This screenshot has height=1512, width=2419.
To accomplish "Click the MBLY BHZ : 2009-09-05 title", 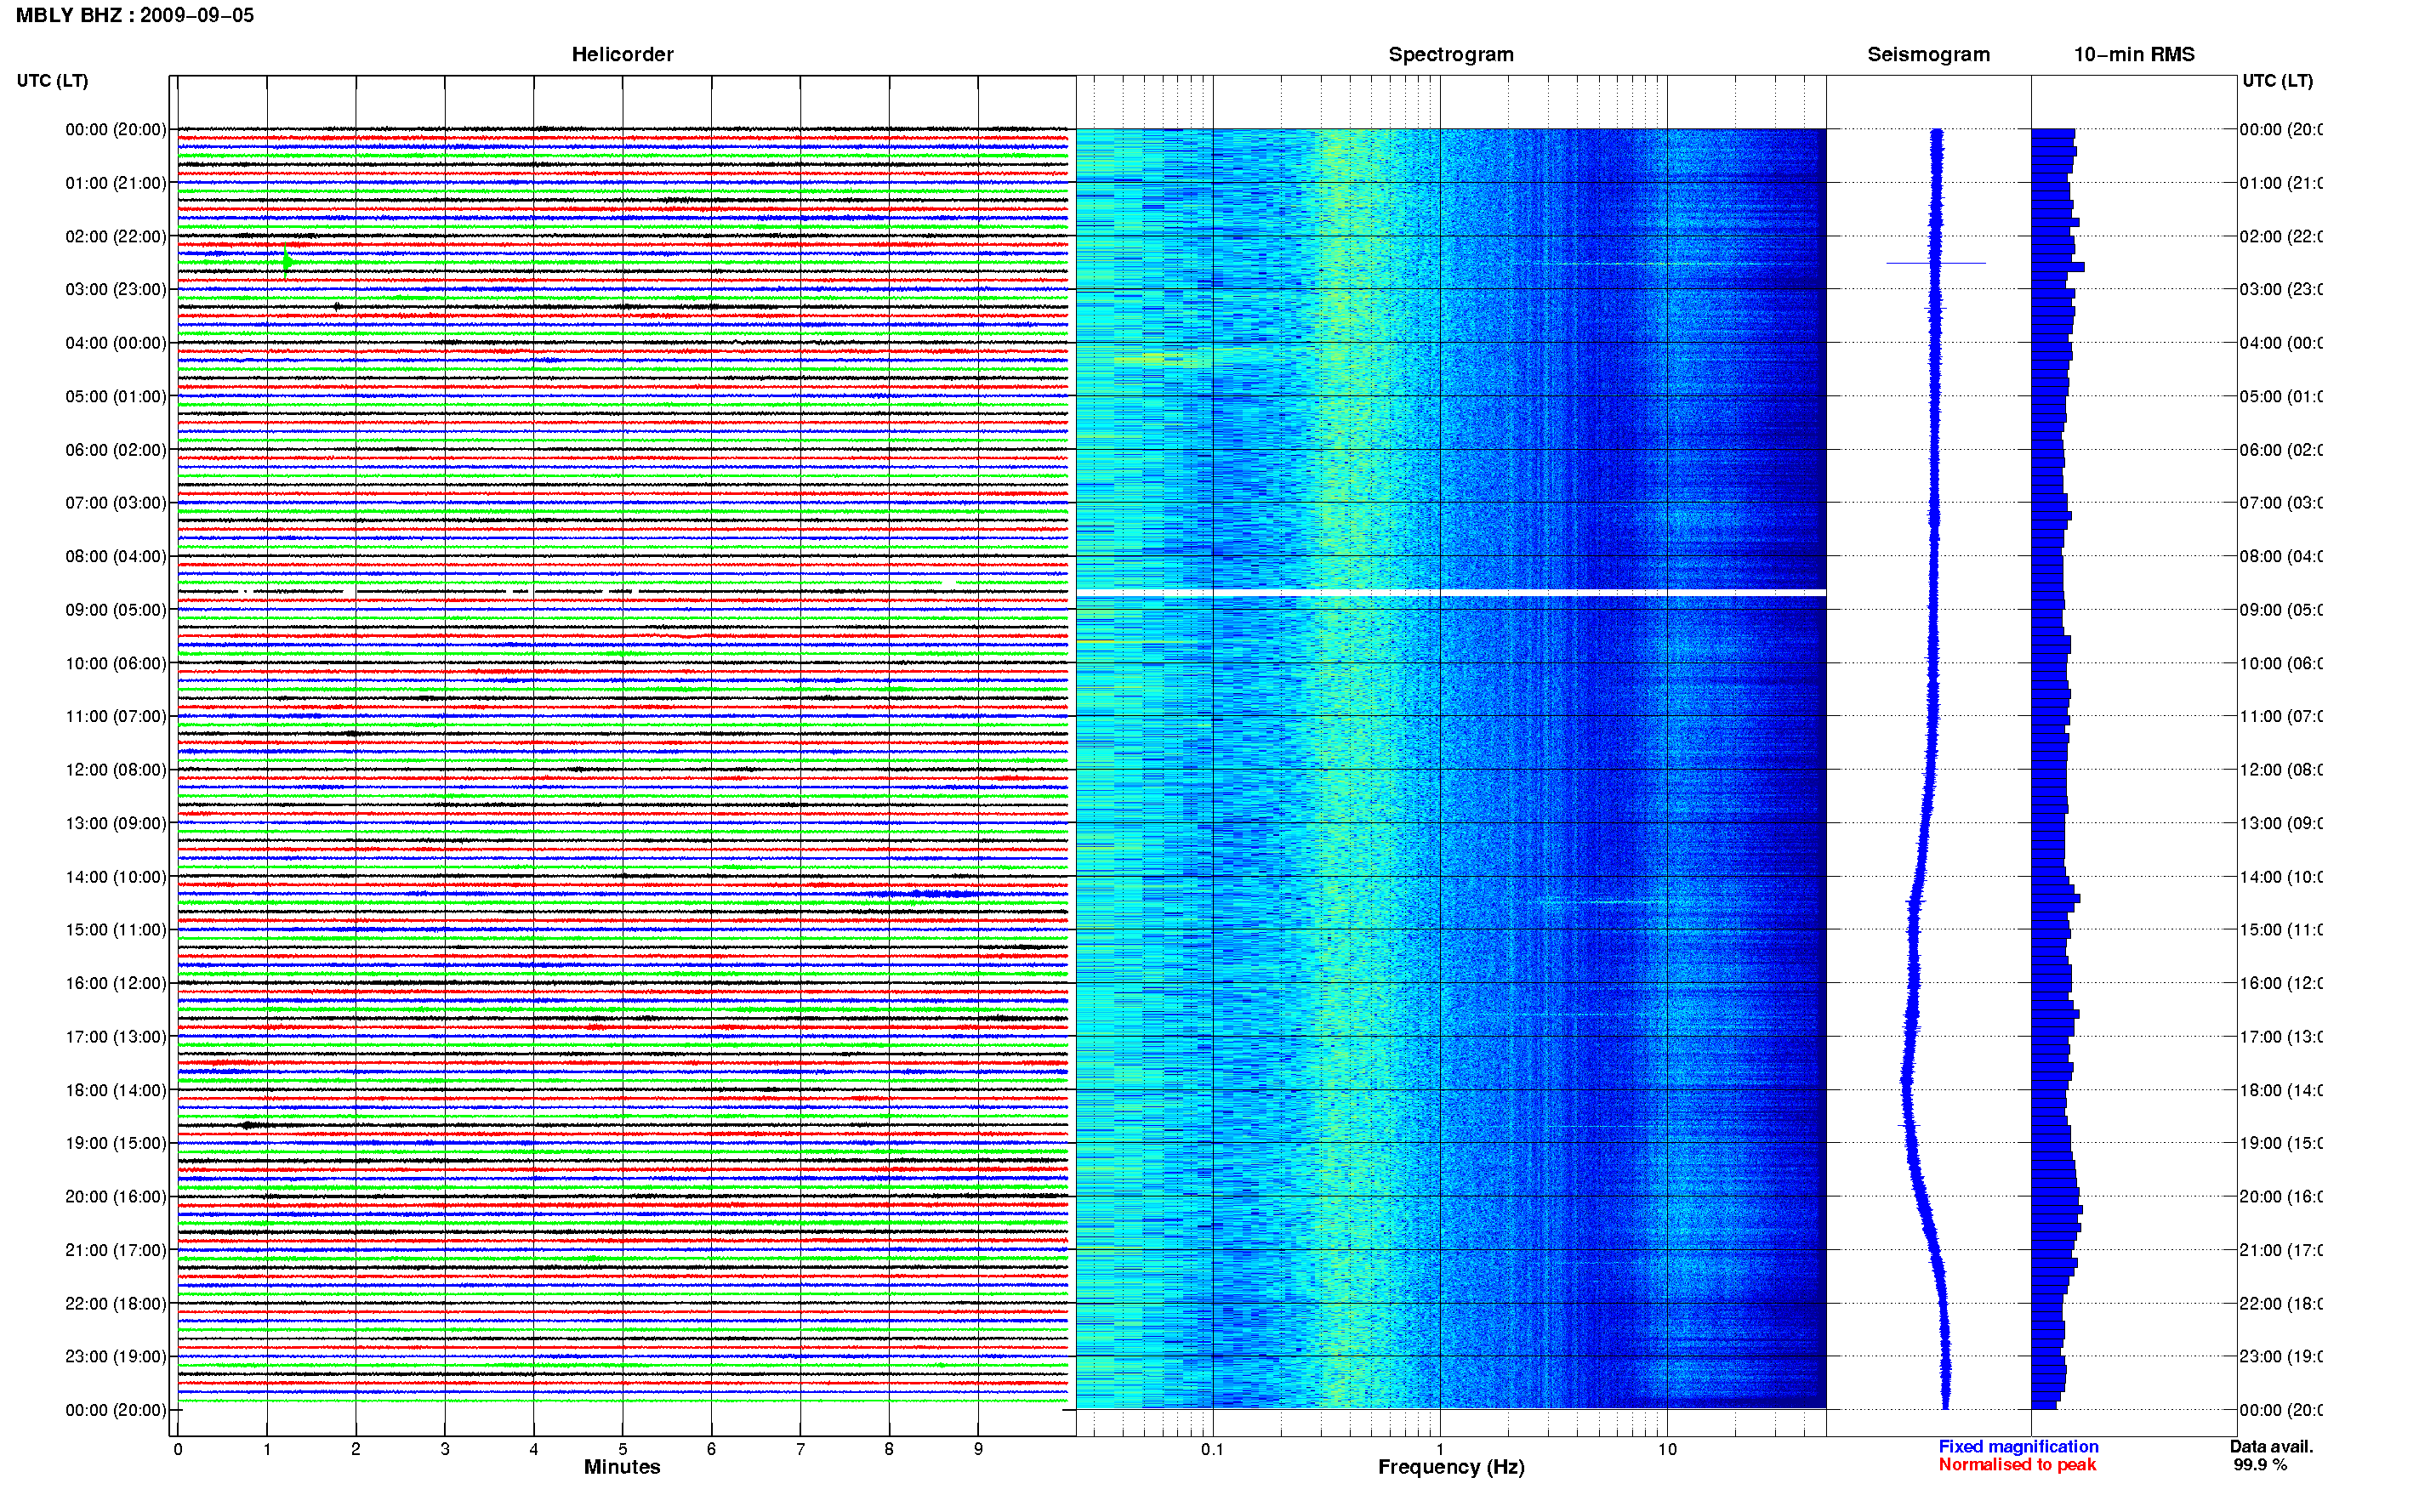I will (135, 15).
